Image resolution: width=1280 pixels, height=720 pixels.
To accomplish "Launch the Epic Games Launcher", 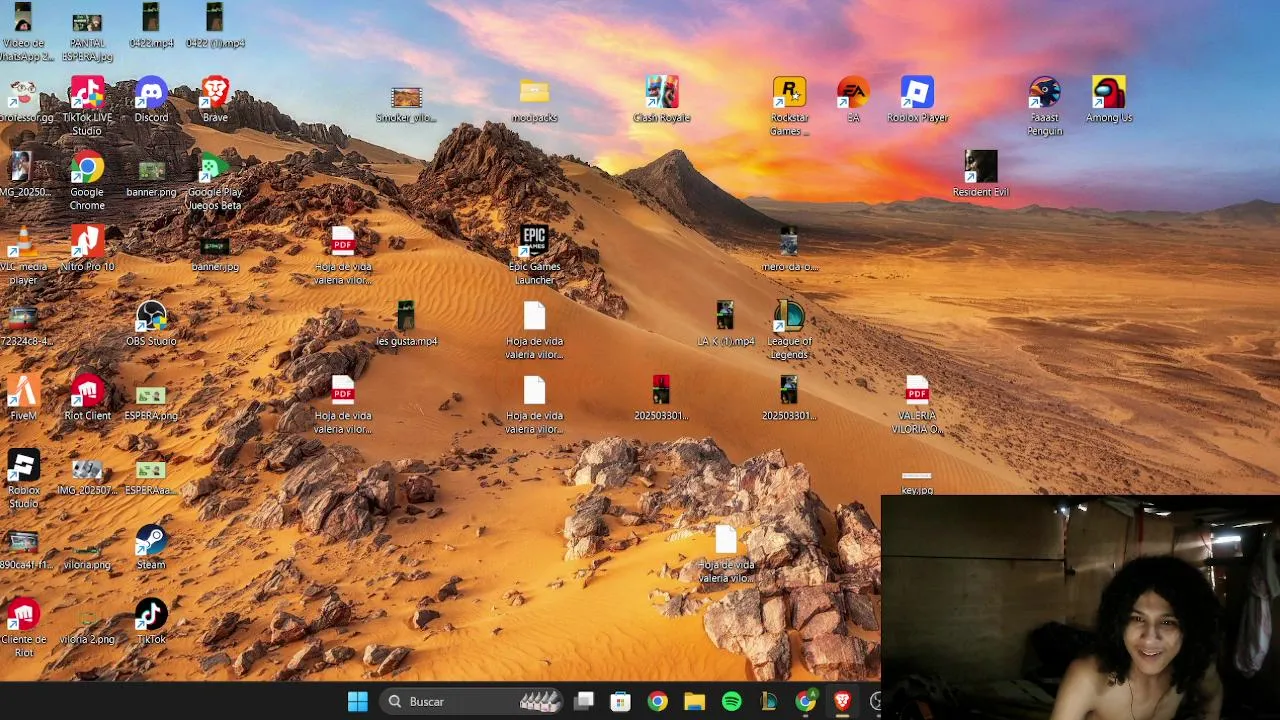I will click(x=534, y=255).
